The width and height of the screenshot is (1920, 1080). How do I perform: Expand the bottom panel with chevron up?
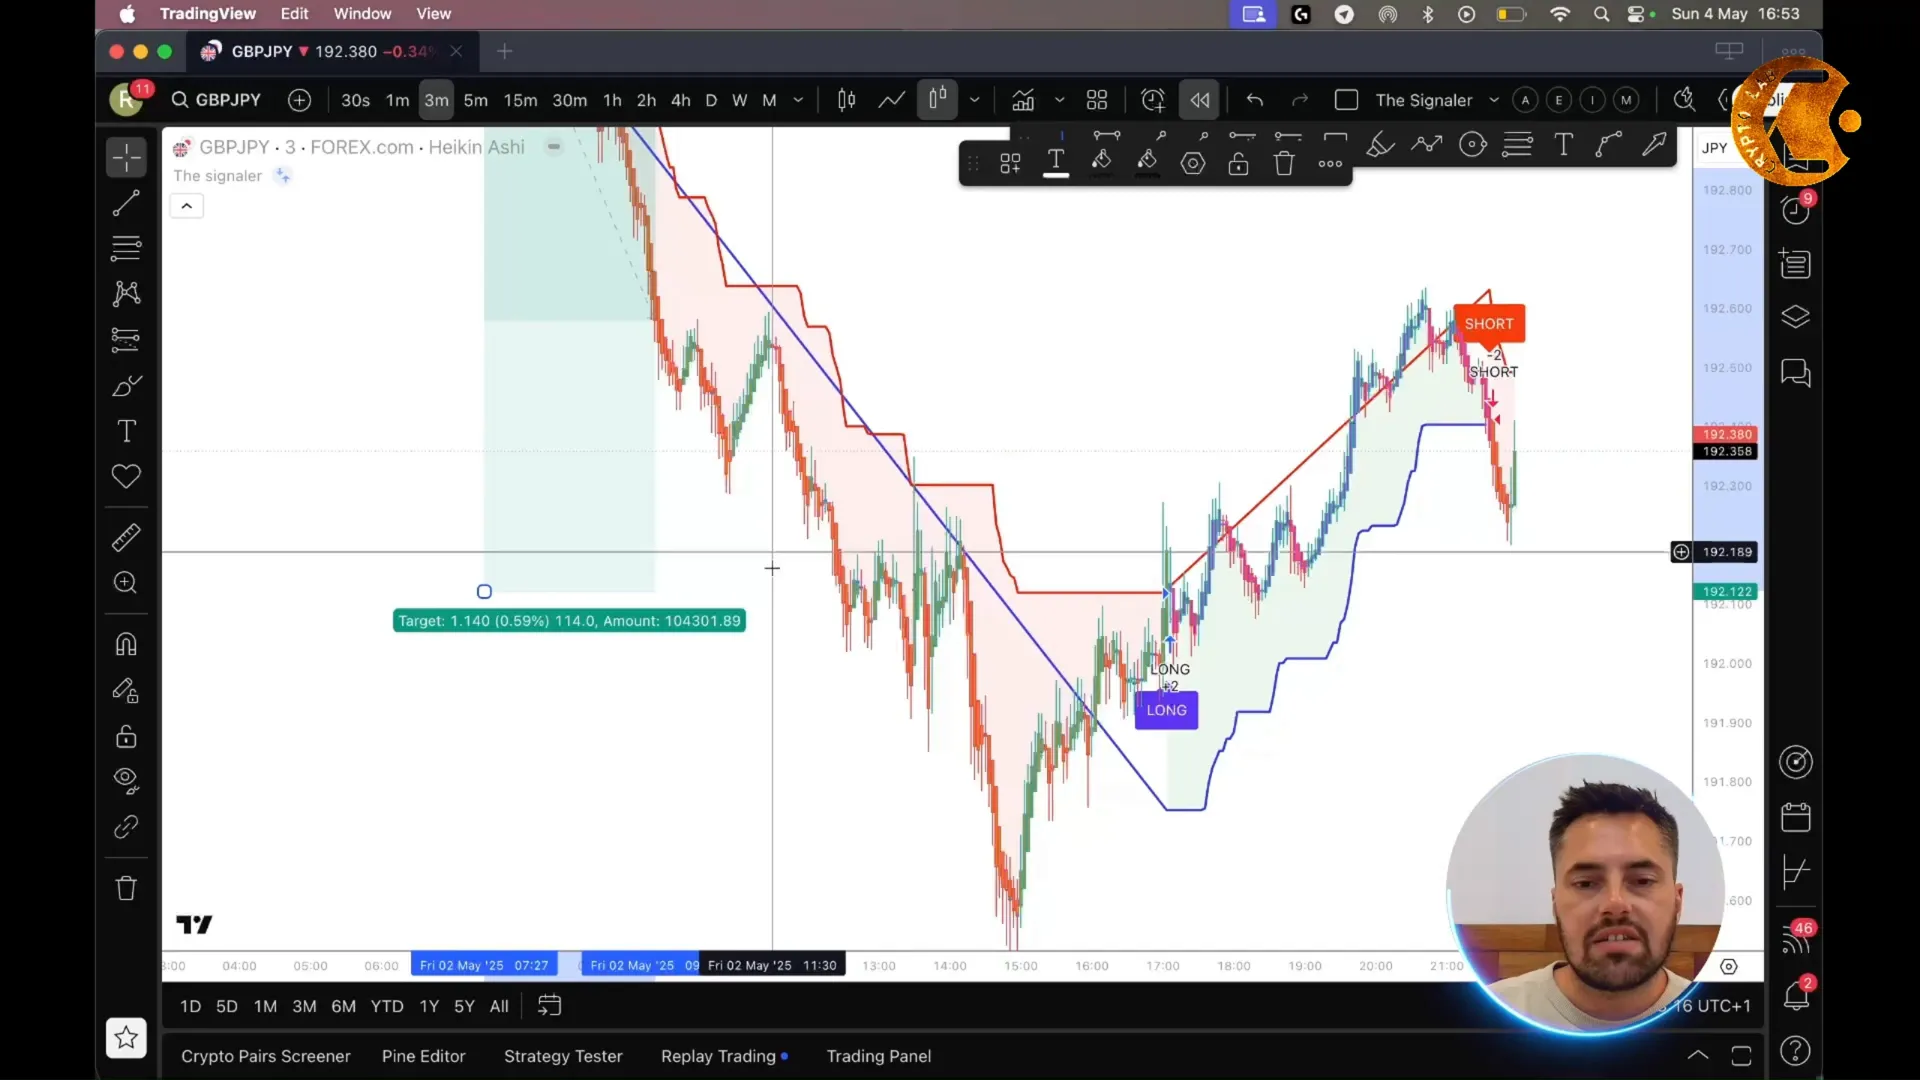(x=1698, y=1056)
